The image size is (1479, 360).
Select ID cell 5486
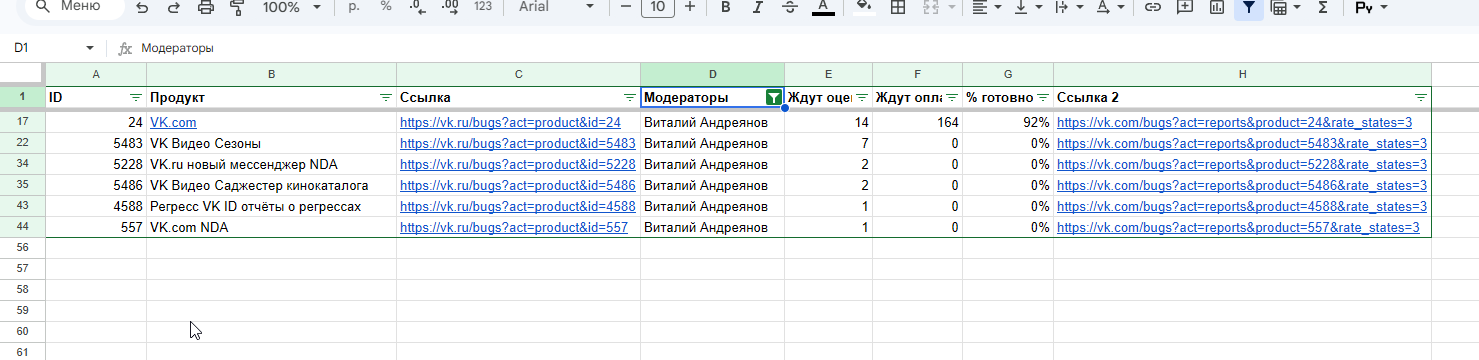[x=96, y=186]
